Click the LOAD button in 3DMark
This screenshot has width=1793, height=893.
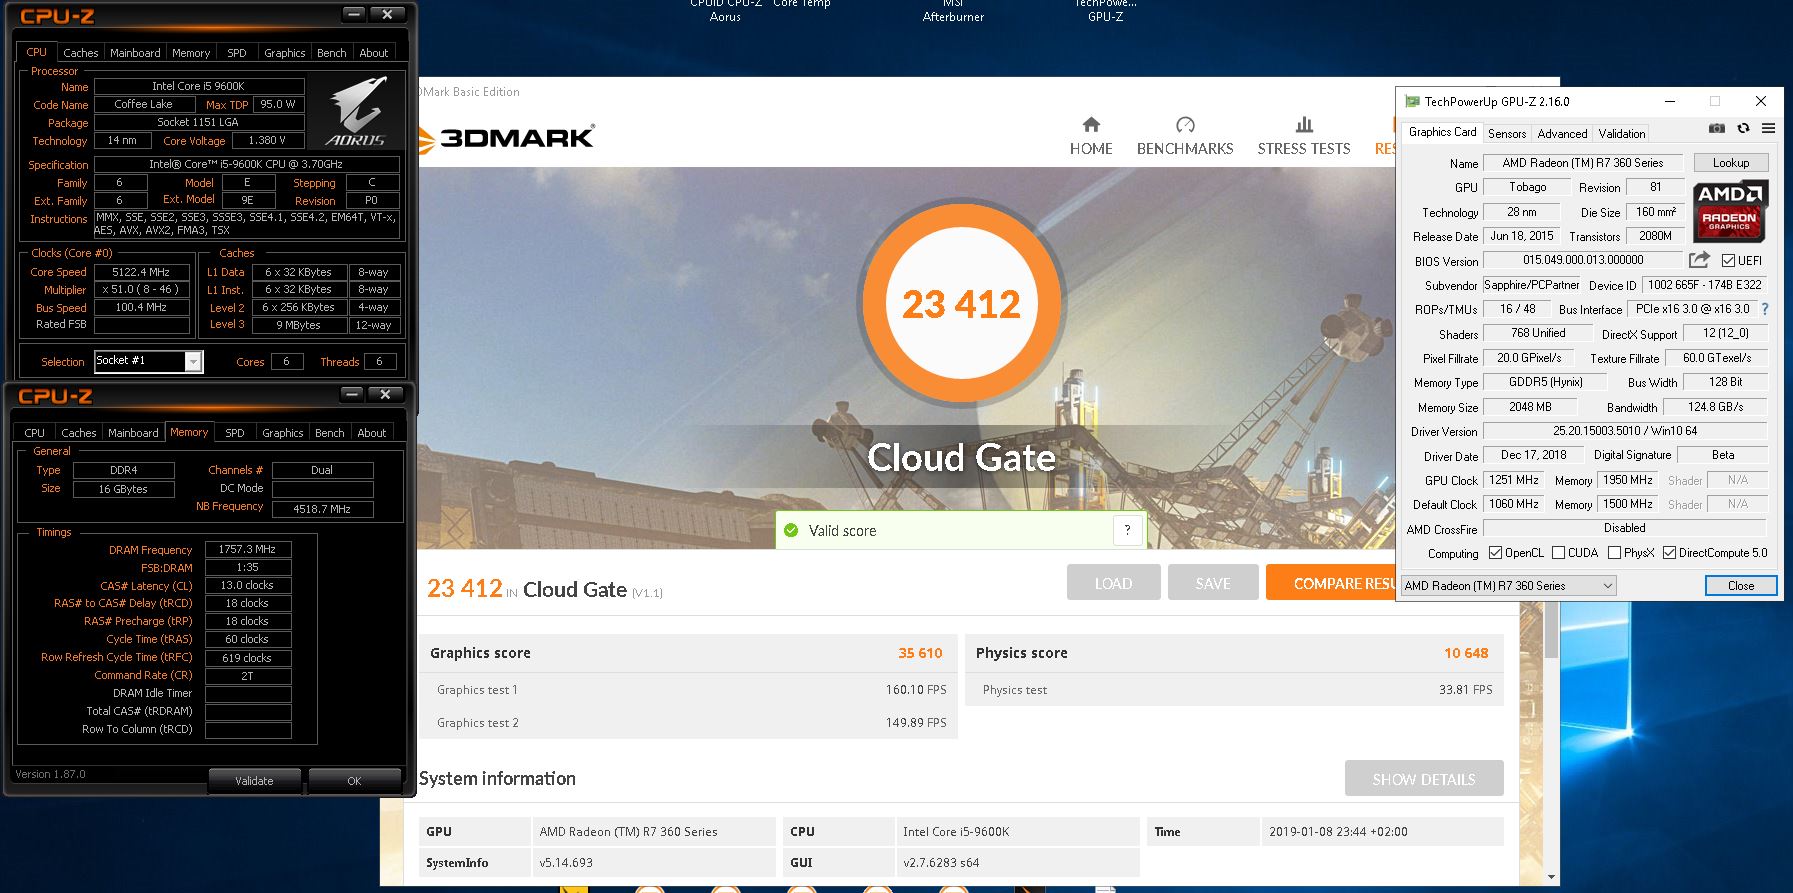[x=1113, y=583]
